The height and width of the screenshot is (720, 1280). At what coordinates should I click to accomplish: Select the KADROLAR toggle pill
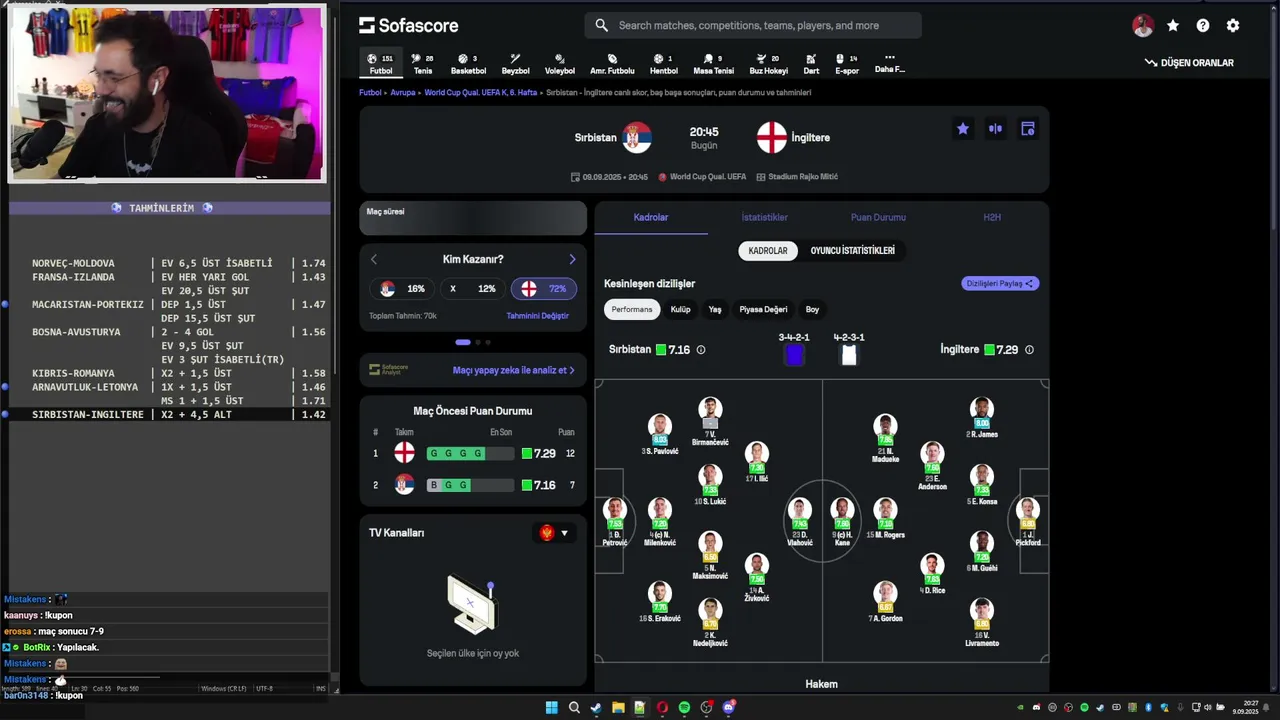[x=768, y=251]
